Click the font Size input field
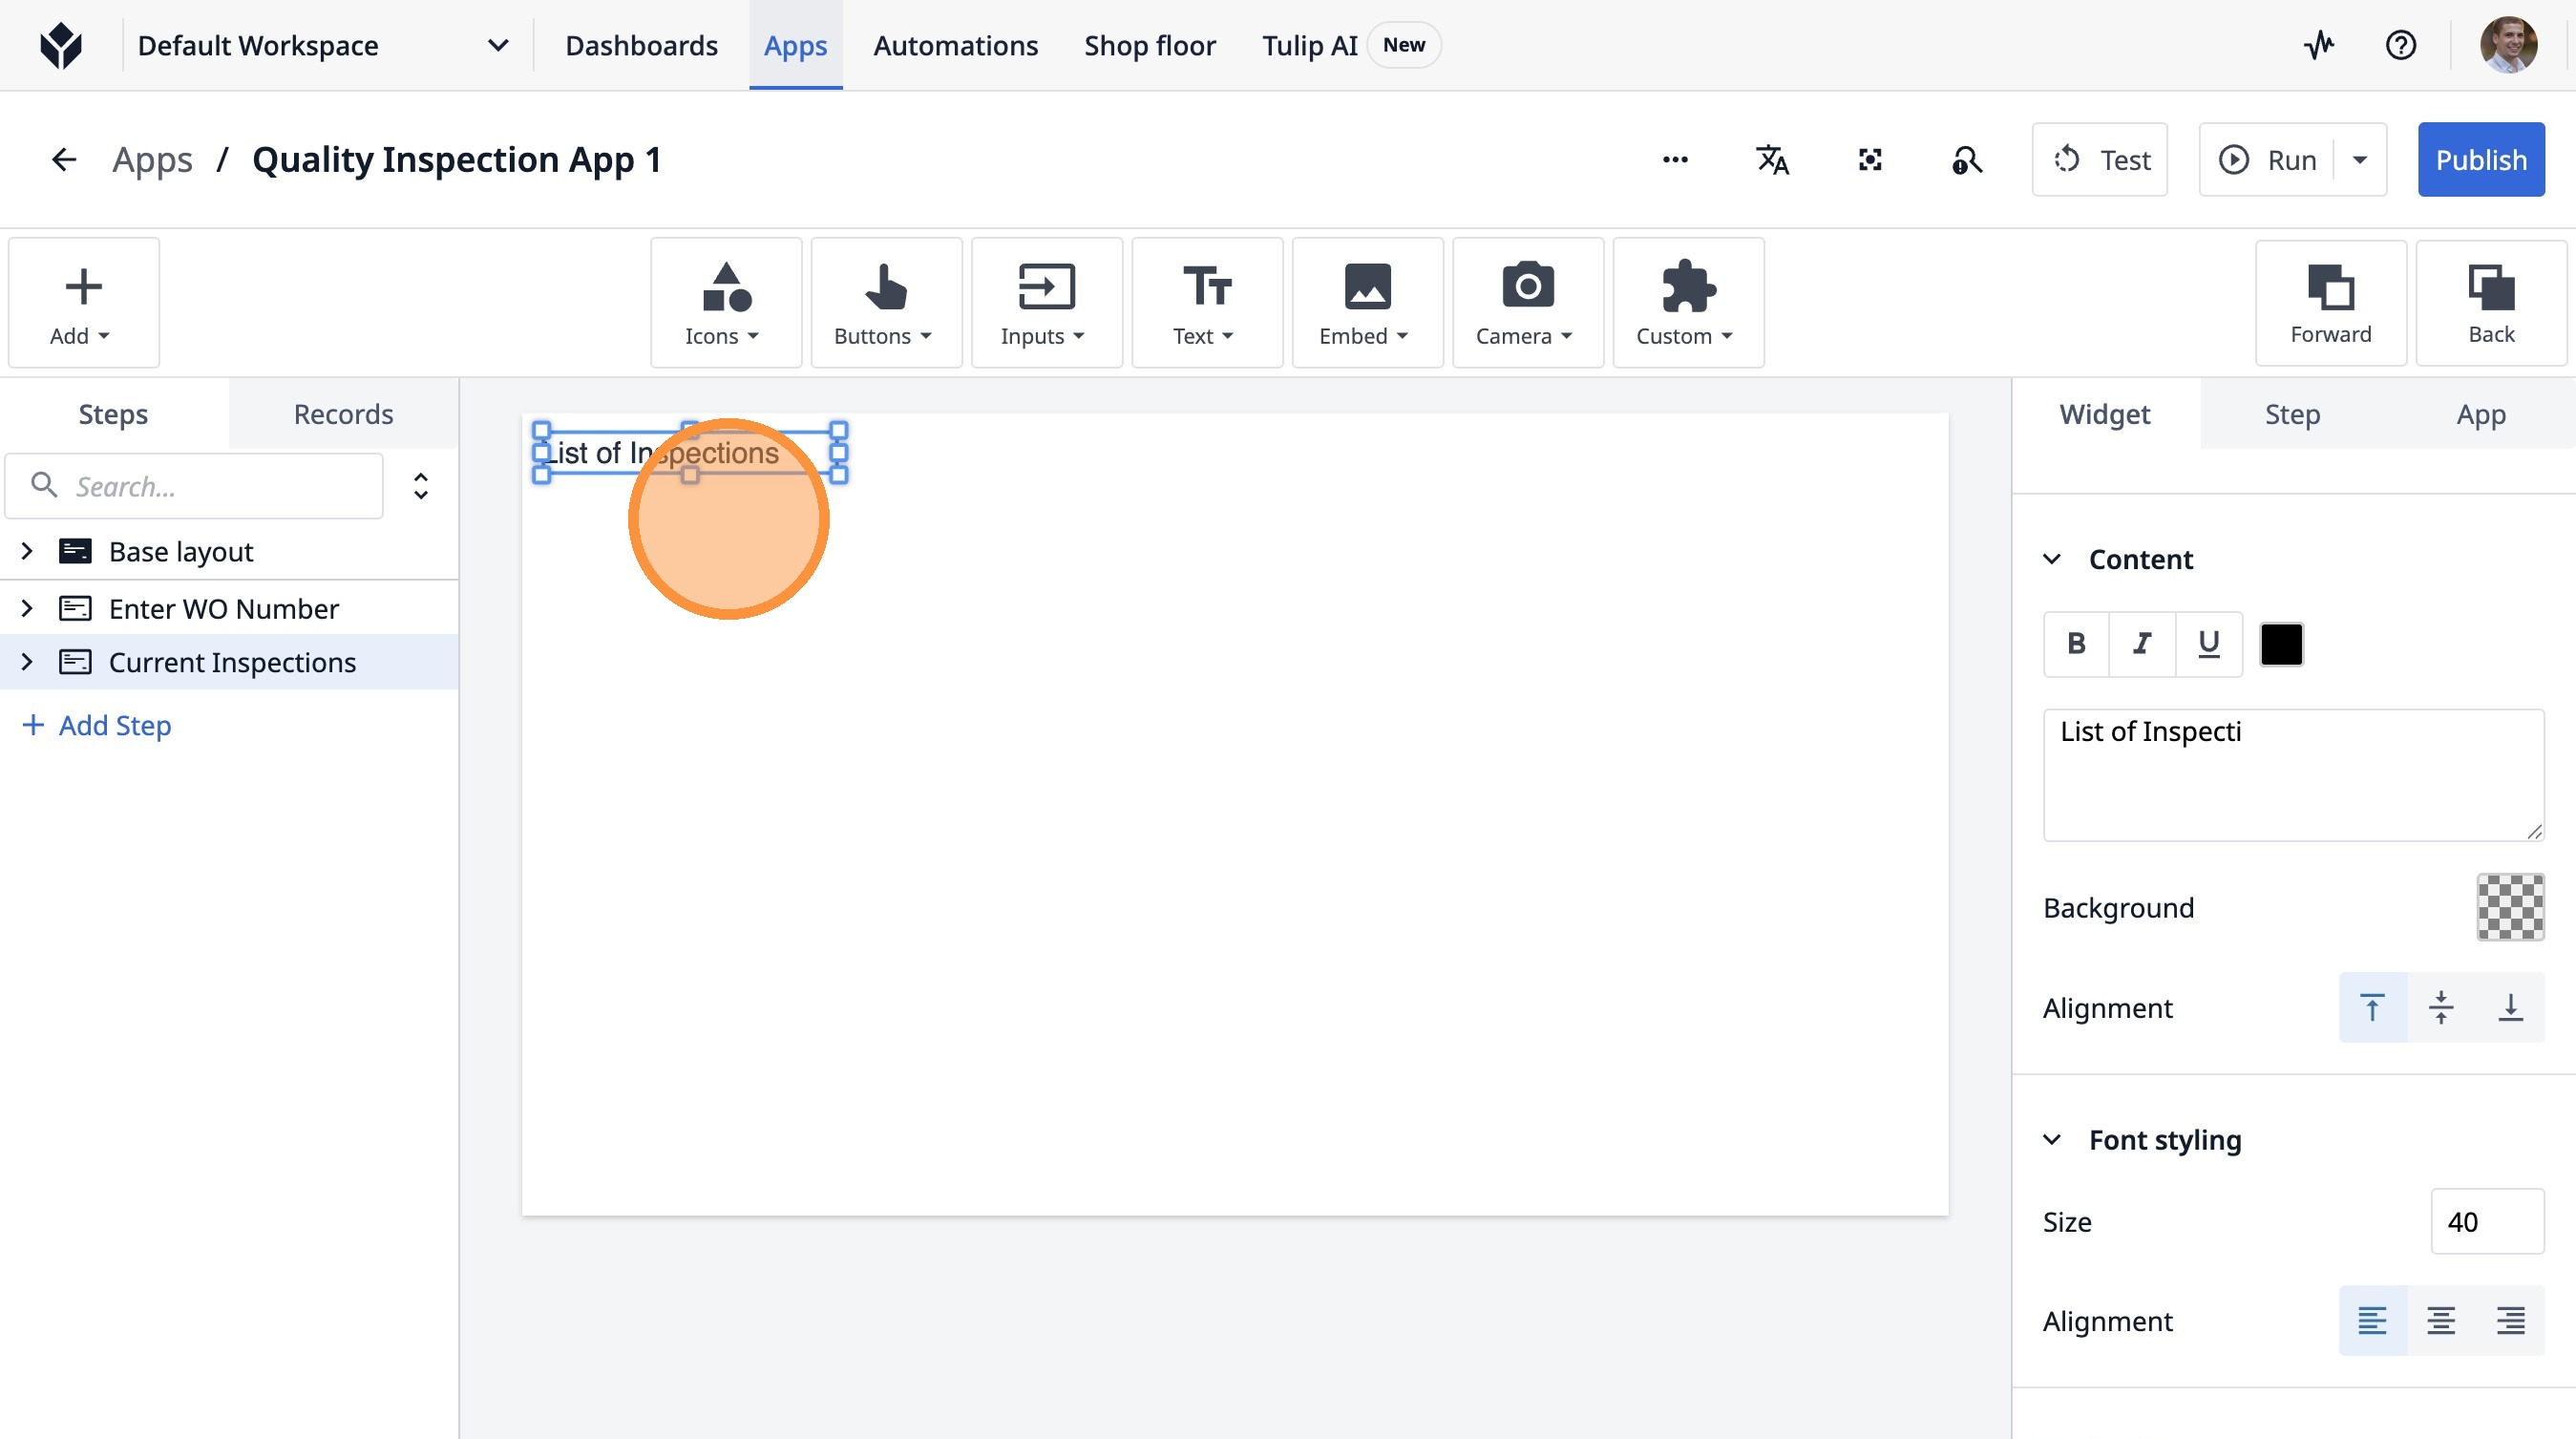This screenshot has height=1439, width=2576. tap(2486, 1221)
